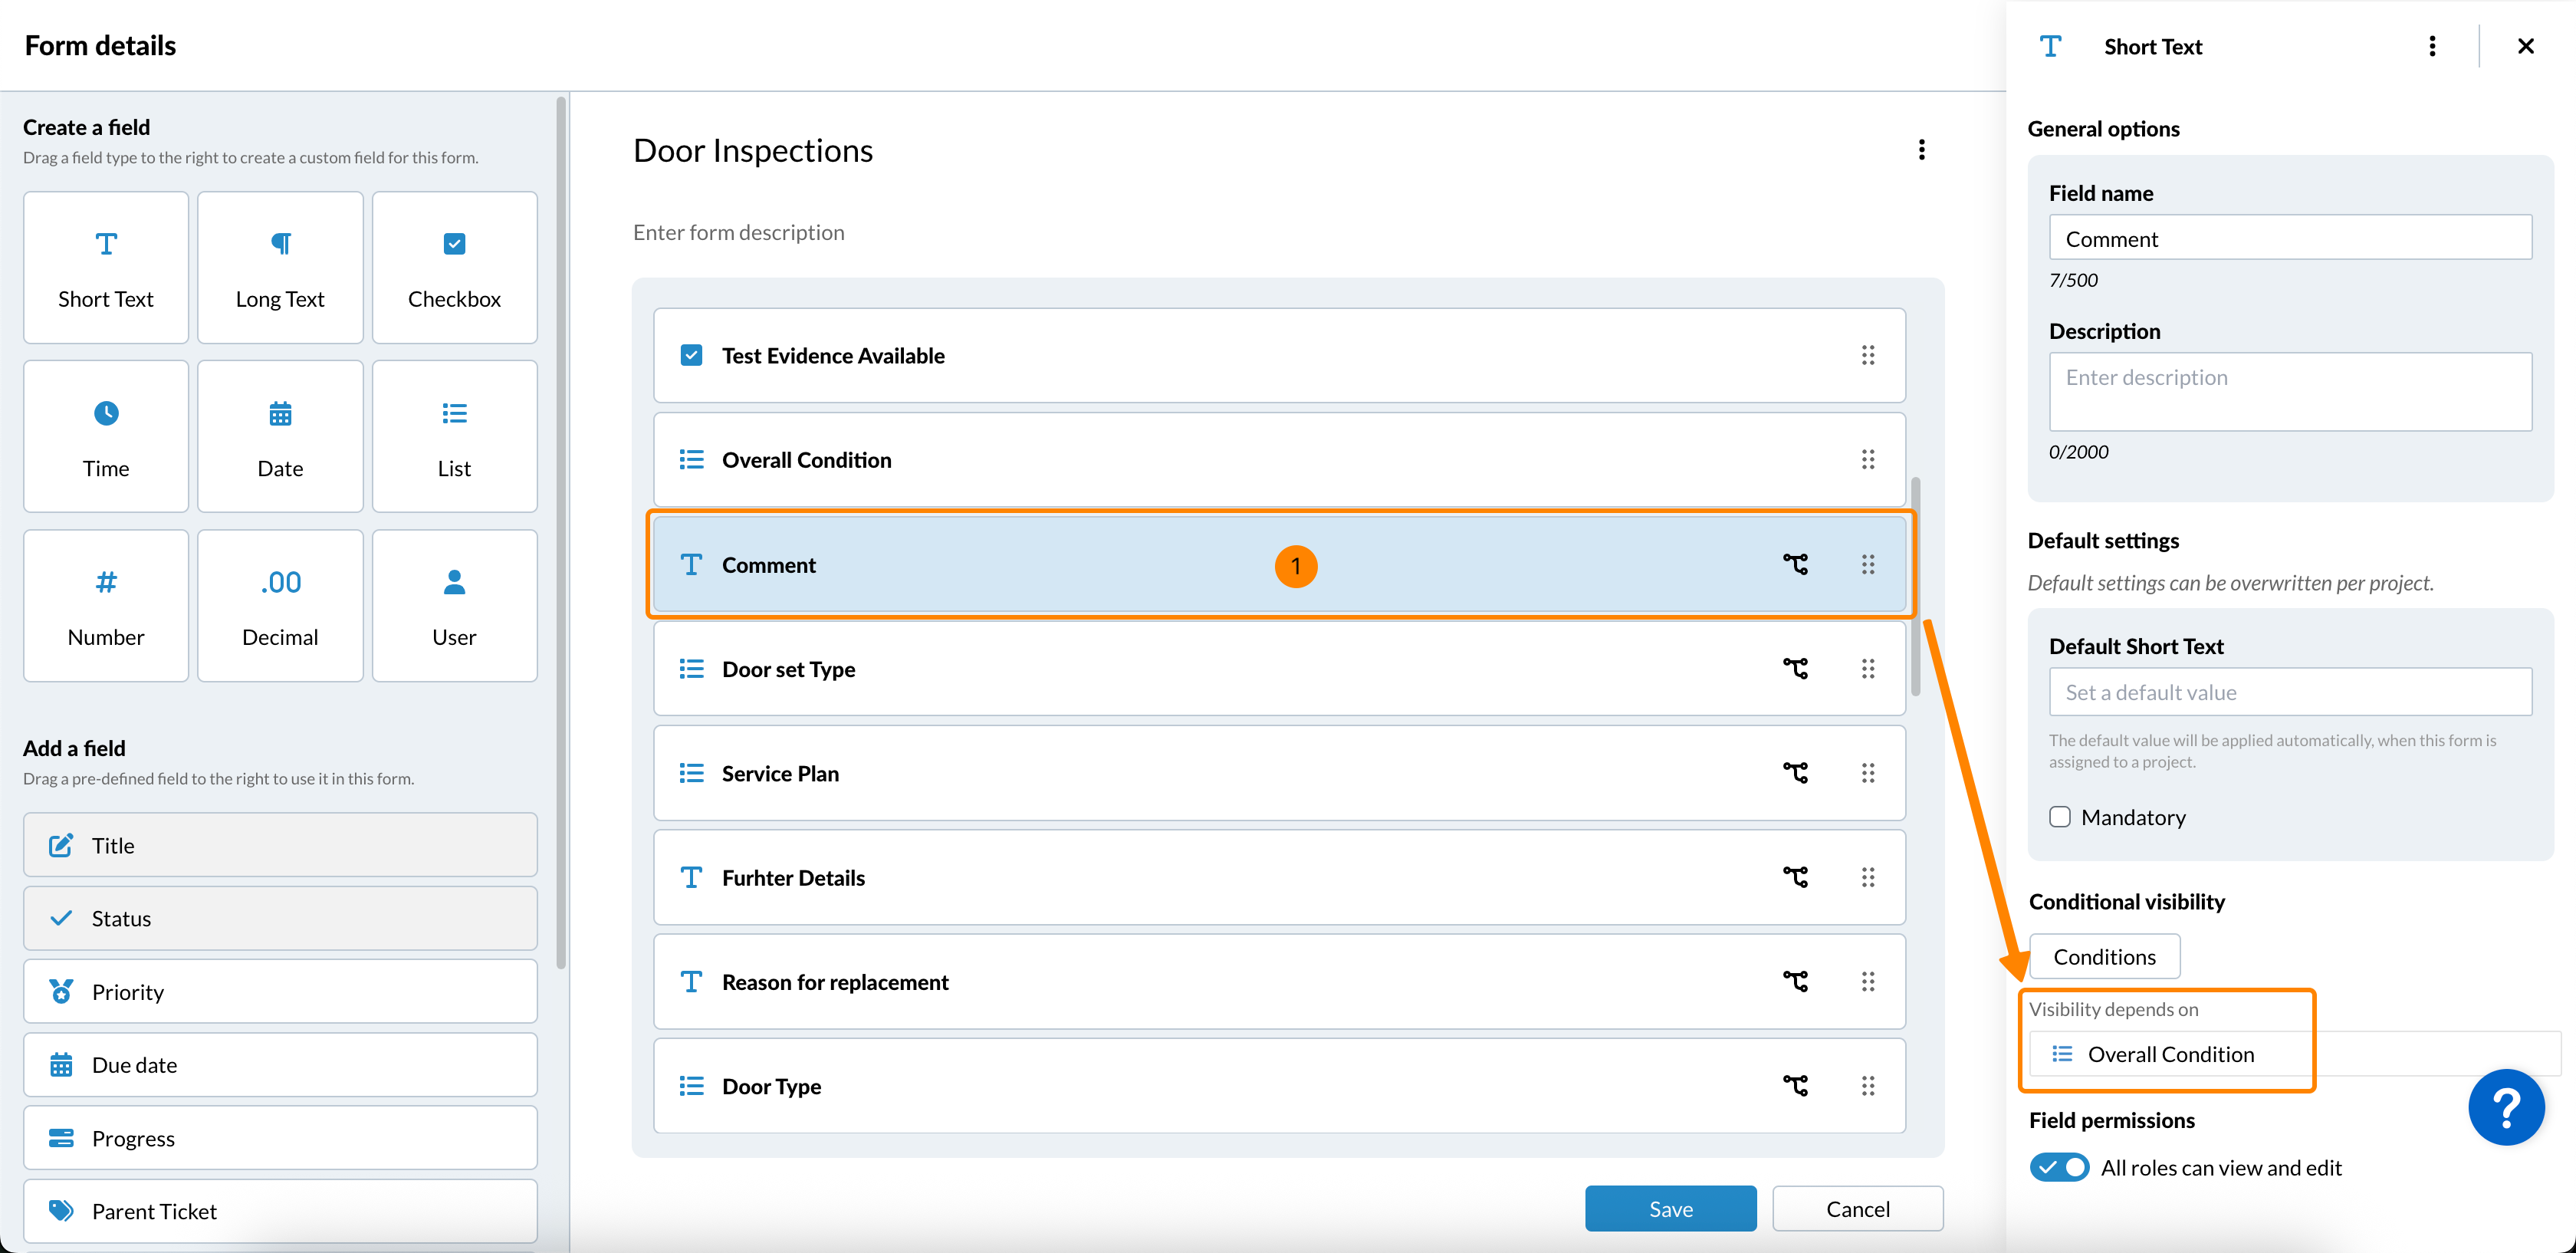The height and width of the screenshot is (1253, 2576).
Task: Open the Conditions button
Action: click(2104, 957)
